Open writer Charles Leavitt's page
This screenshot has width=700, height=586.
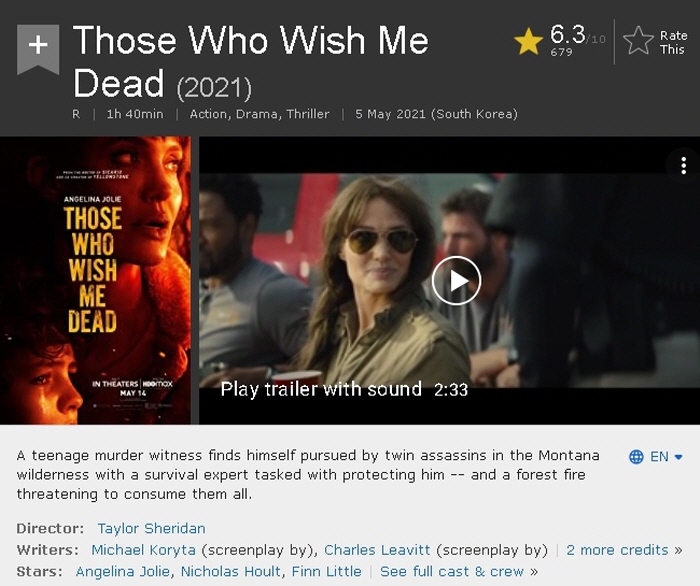(x=377, y=550)
